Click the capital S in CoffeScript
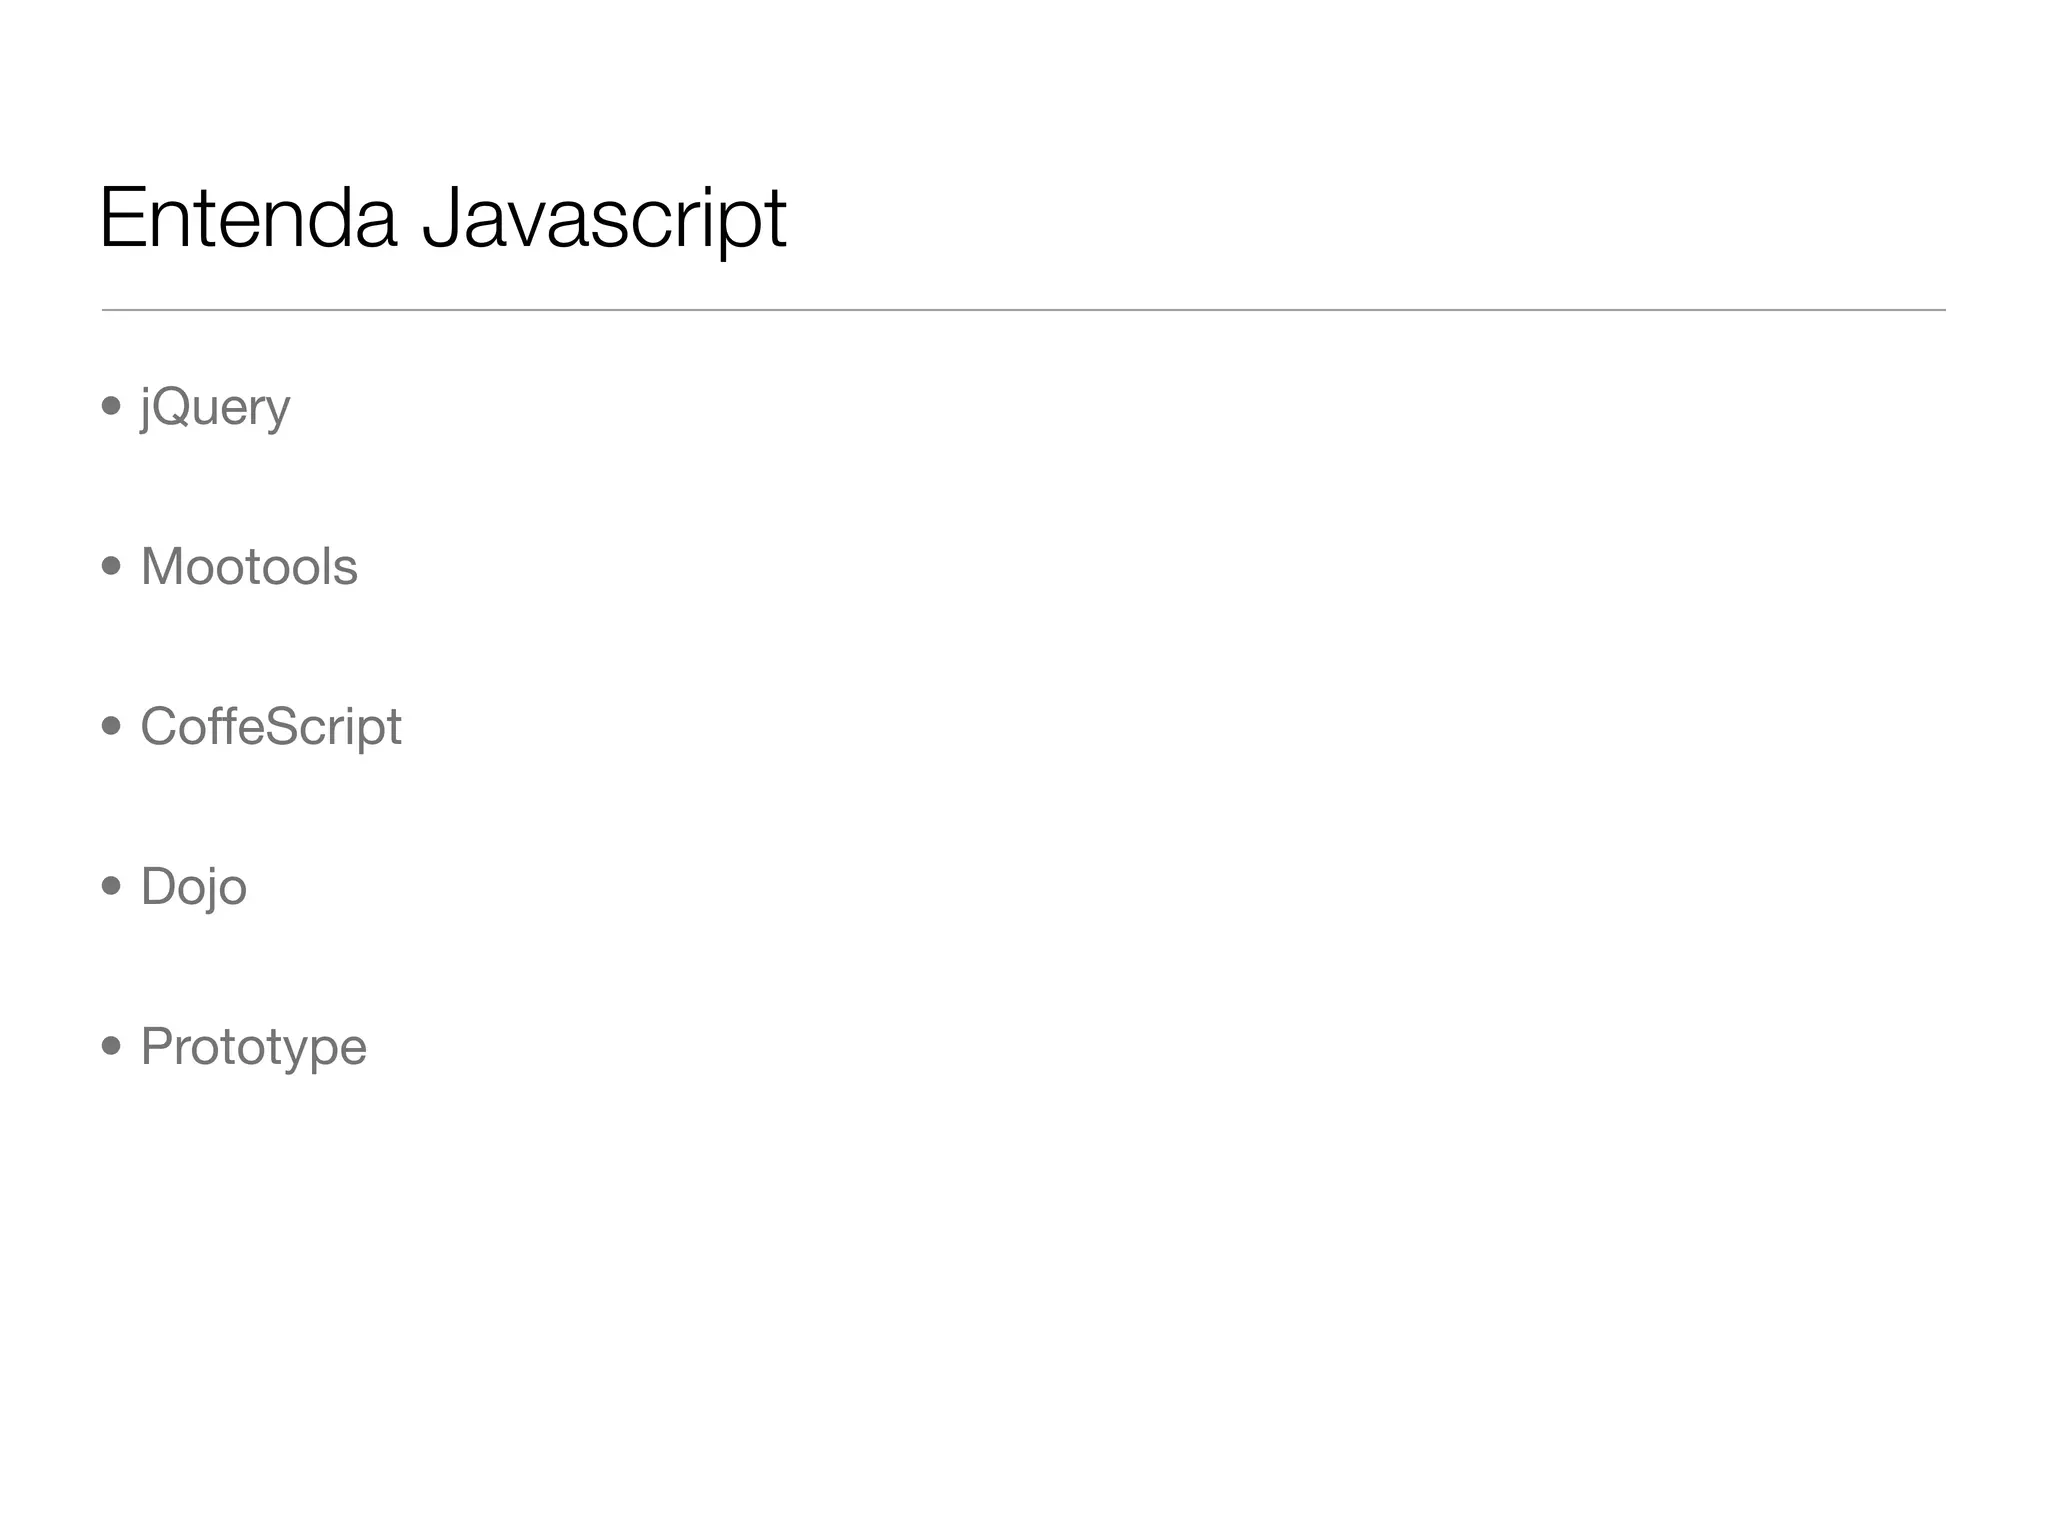The height and width of the screenshot is (1536, 2048). [285, 725]
